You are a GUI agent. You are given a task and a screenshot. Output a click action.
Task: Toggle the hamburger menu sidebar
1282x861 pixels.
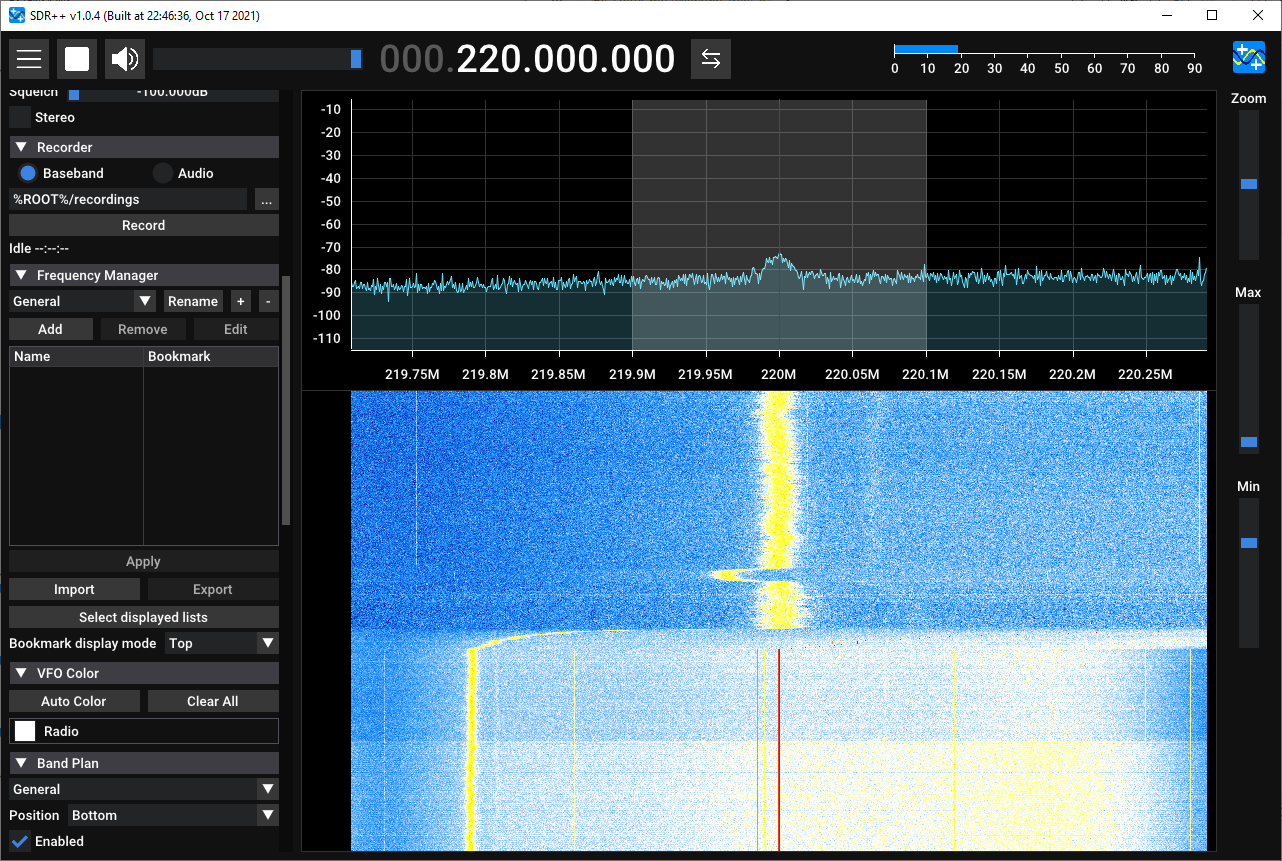[29, 59]
